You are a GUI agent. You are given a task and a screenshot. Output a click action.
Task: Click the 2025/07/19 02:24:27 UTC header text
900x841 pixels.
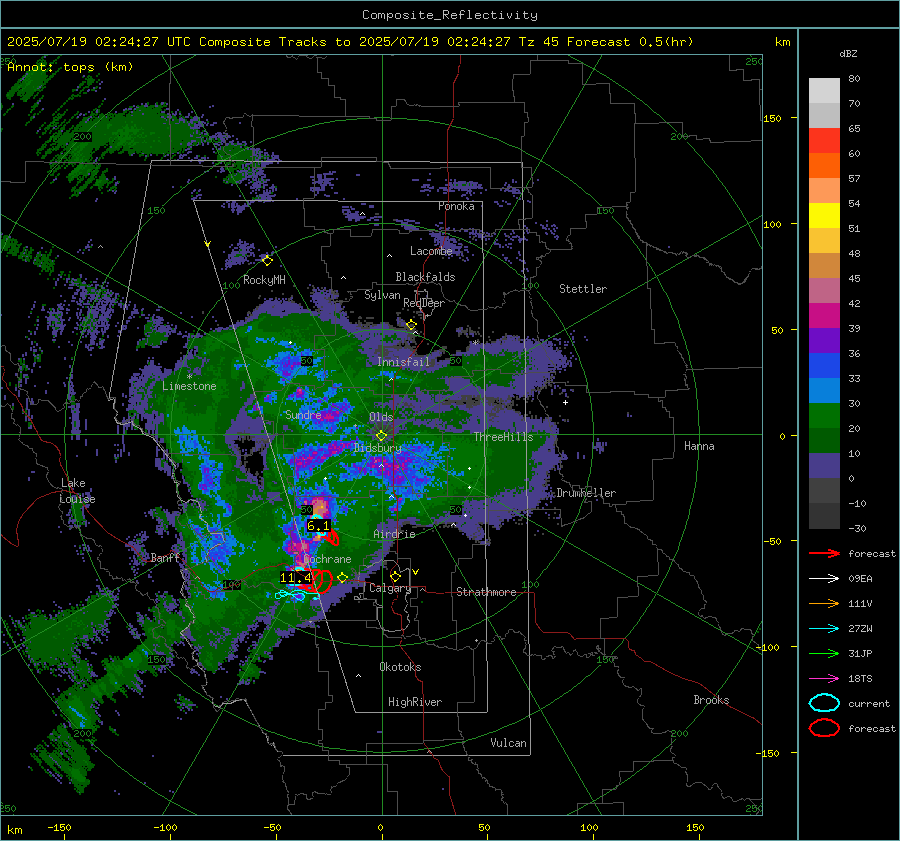(98, 42)
